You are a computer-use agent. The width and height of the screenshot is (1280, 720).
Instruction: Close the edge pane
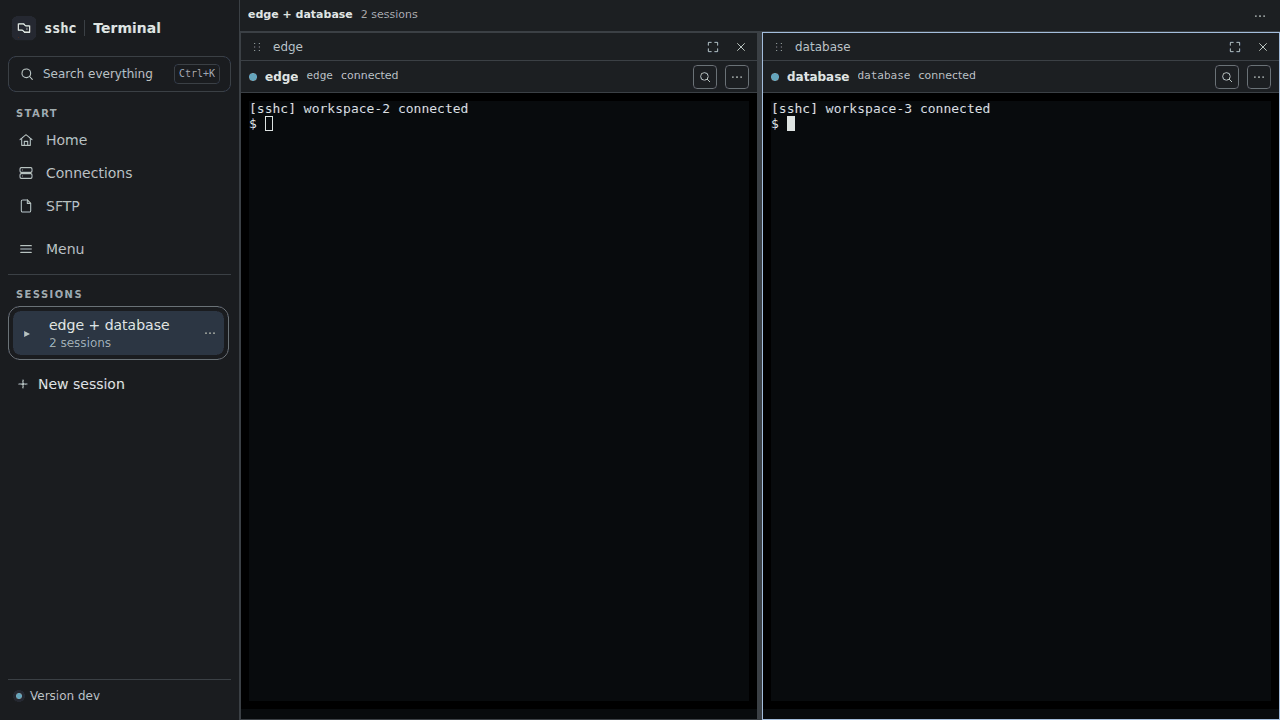point(741,47)
